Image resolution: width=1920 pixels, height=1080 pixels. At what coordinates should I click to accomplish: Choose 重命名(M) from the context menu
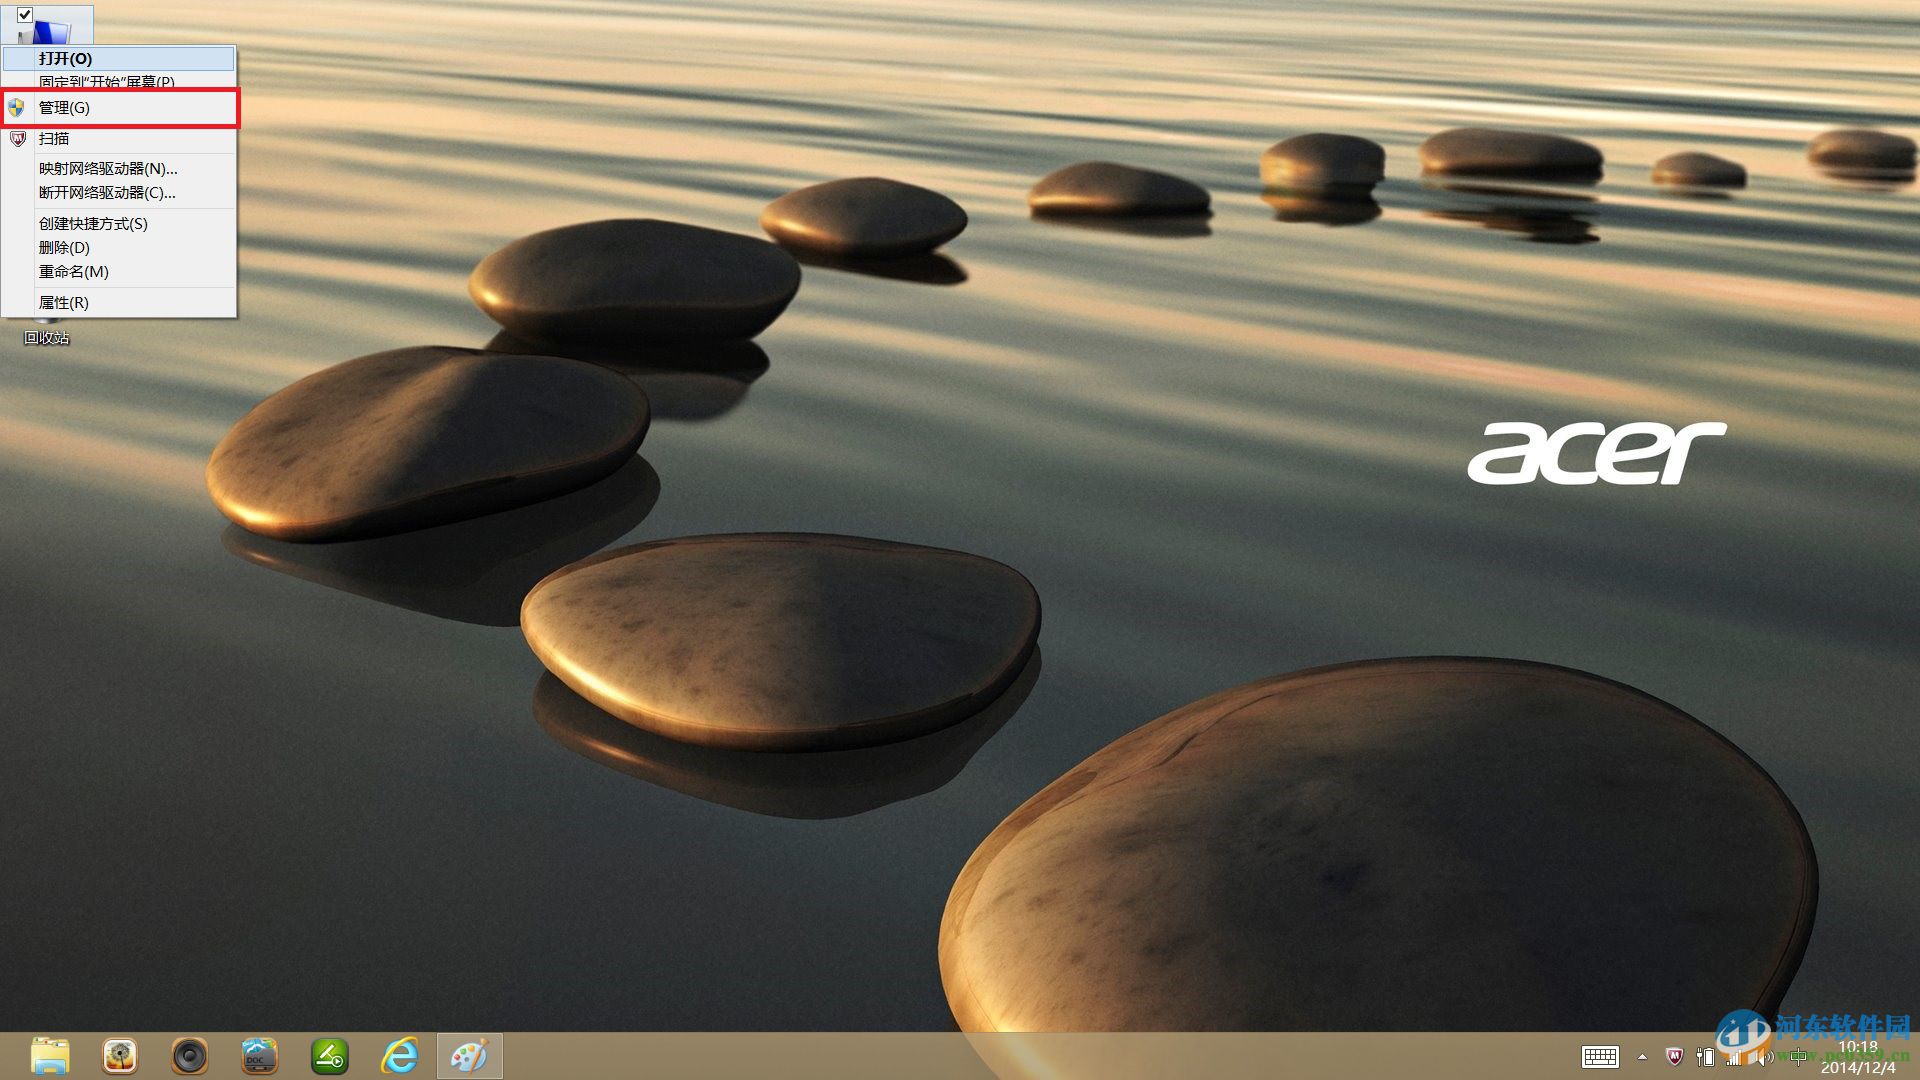[73, 272]
